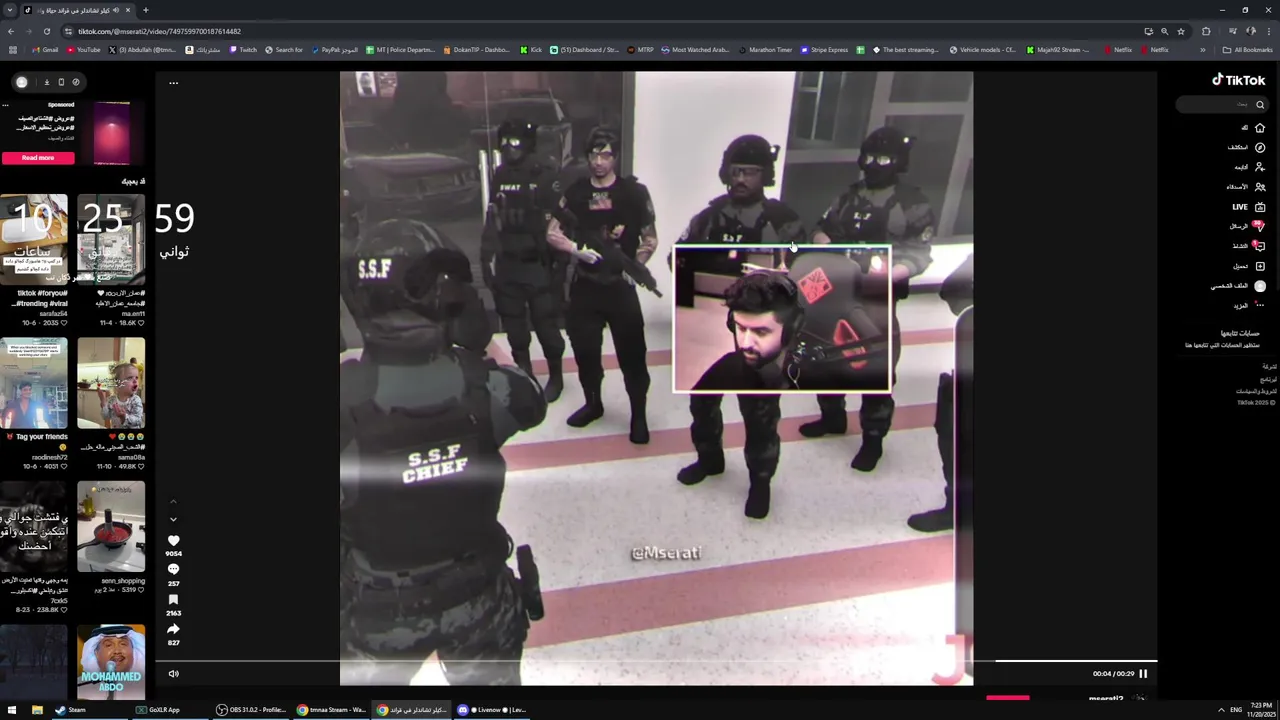
Task: Open the Home (For You) sidebar icon
Action: pos(1260,128)
